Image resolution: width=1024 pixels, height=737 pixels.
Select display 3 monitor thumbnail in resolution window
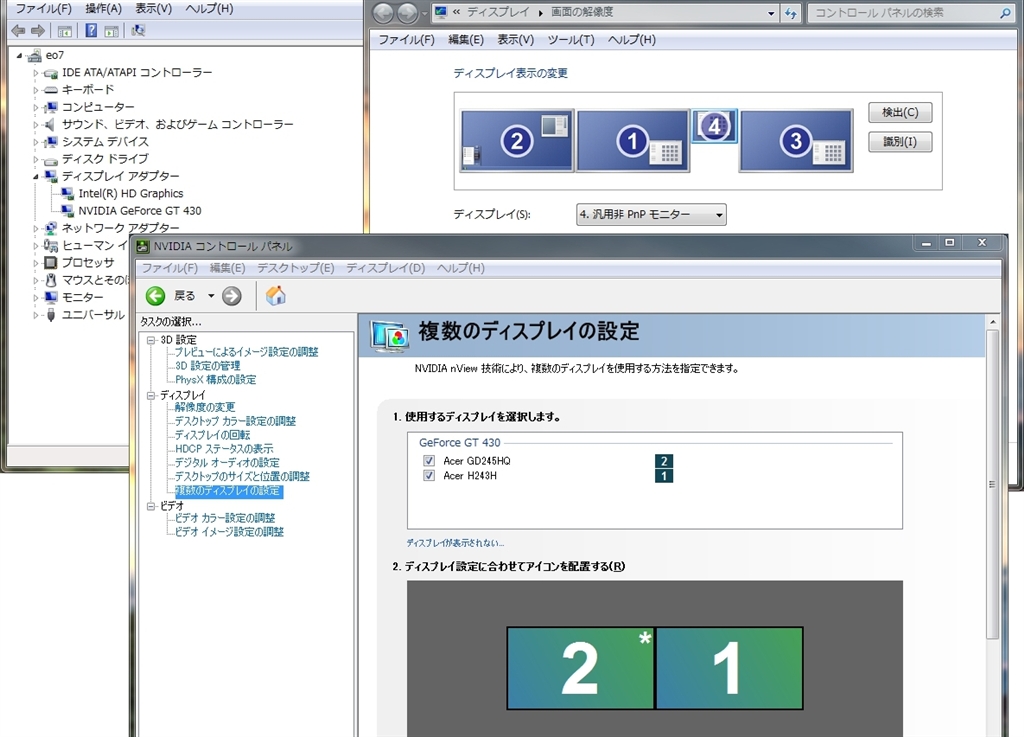[795, 140]
